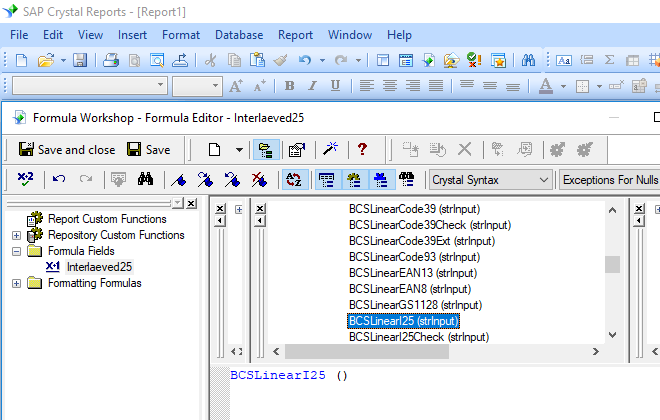
Task: Click the font color A swatch
Action: tap(546, 86)
